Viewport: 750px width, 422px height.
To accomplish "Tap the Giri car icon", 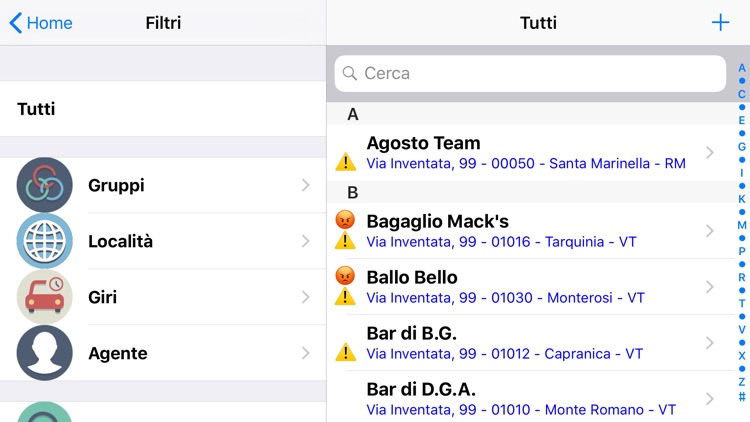I will pos(45,297).
